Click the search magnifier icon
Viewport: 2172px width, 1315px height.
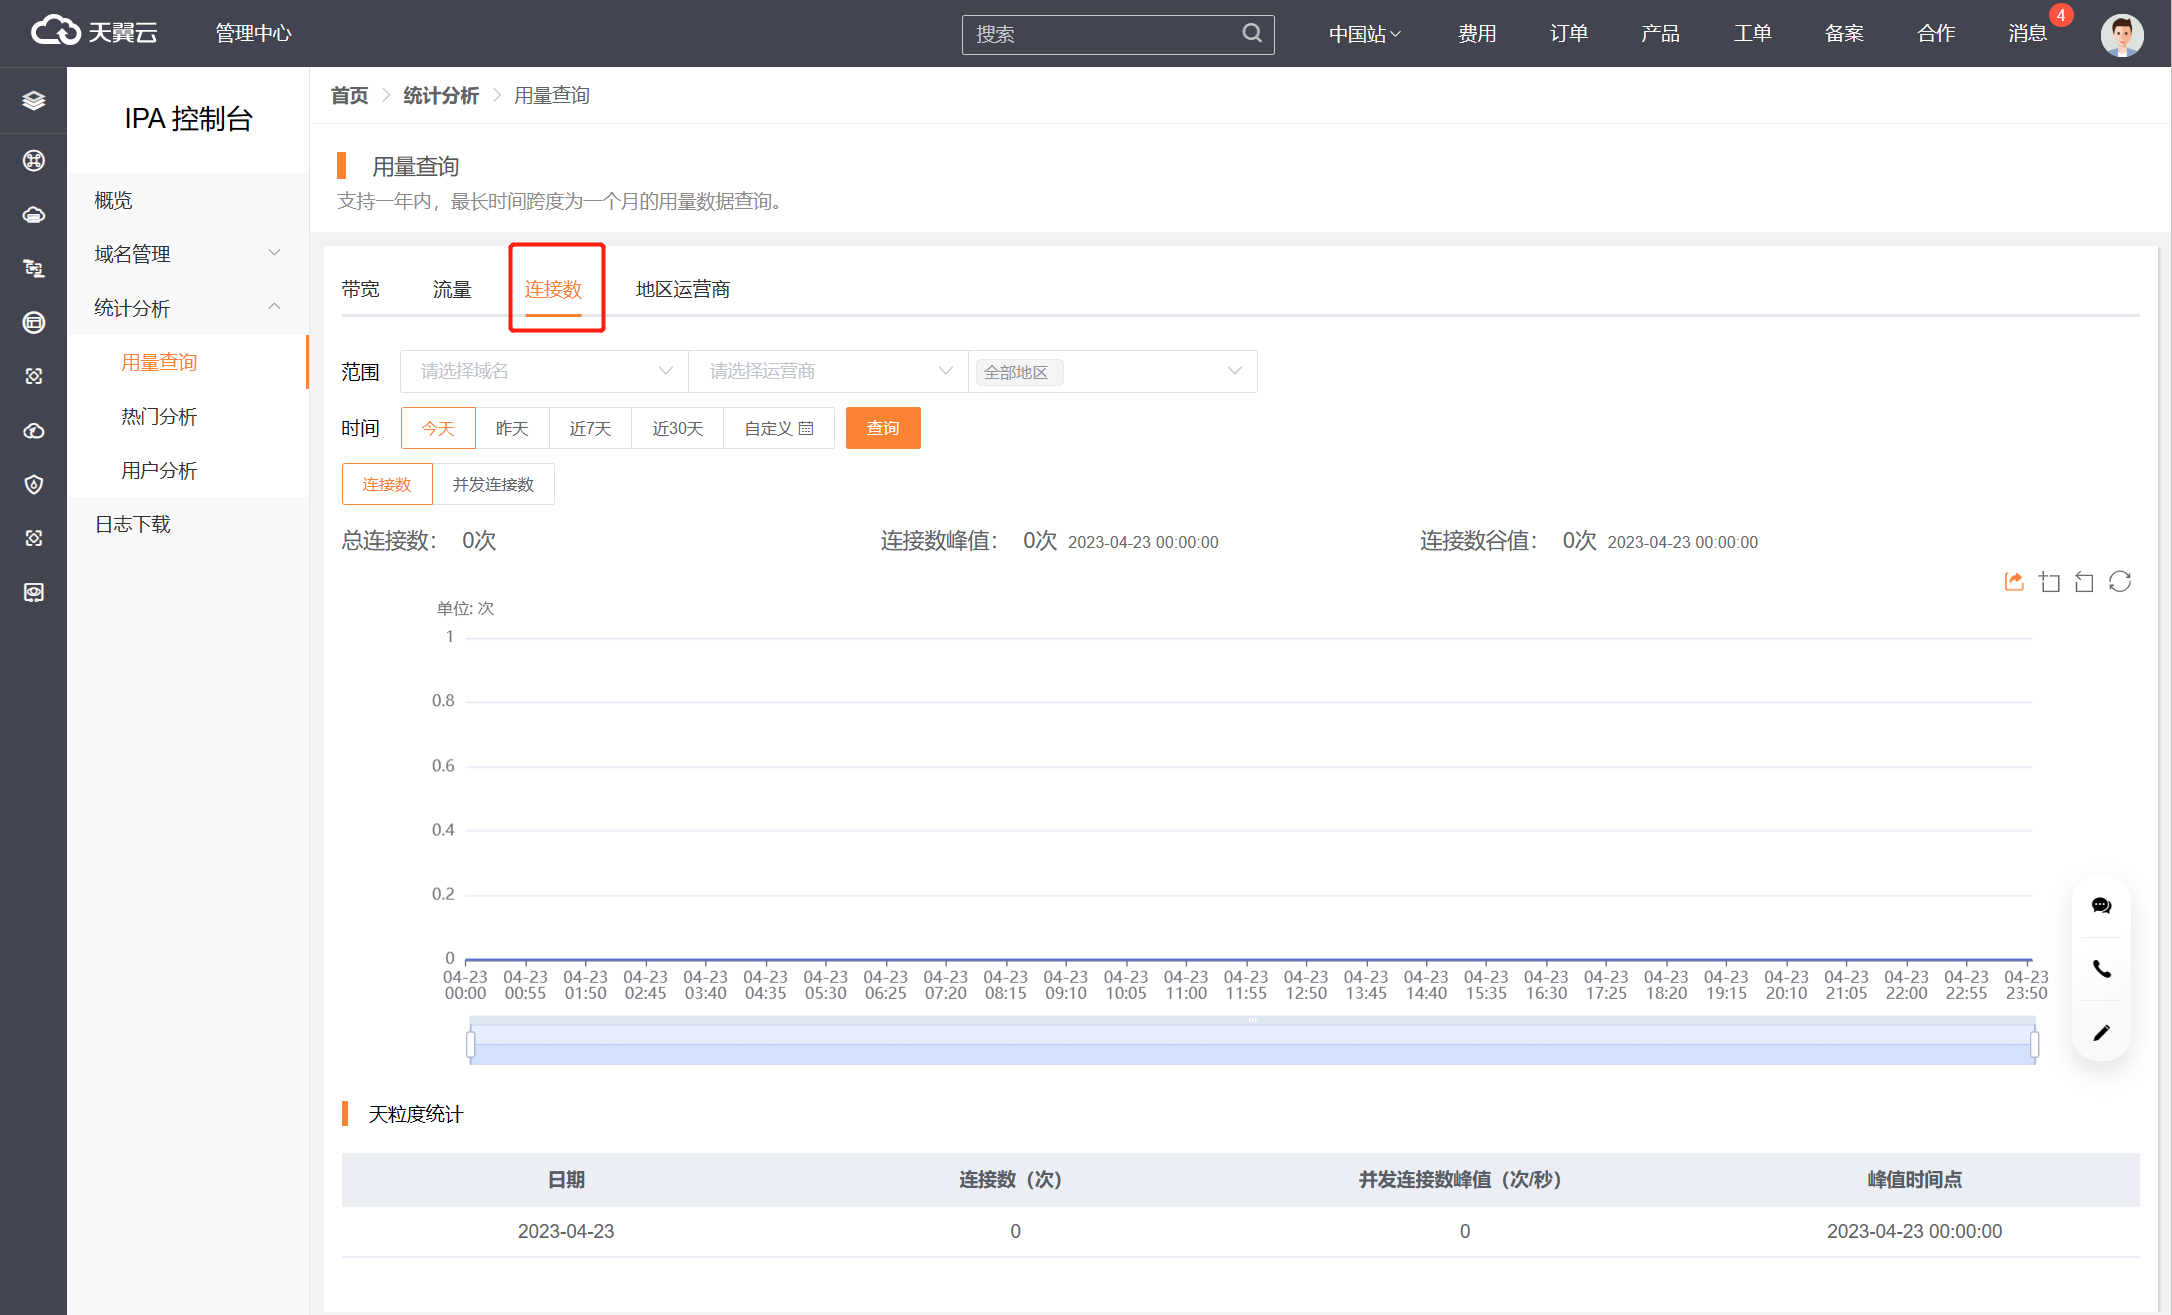pyautogui.click(x=1251, y=33)
